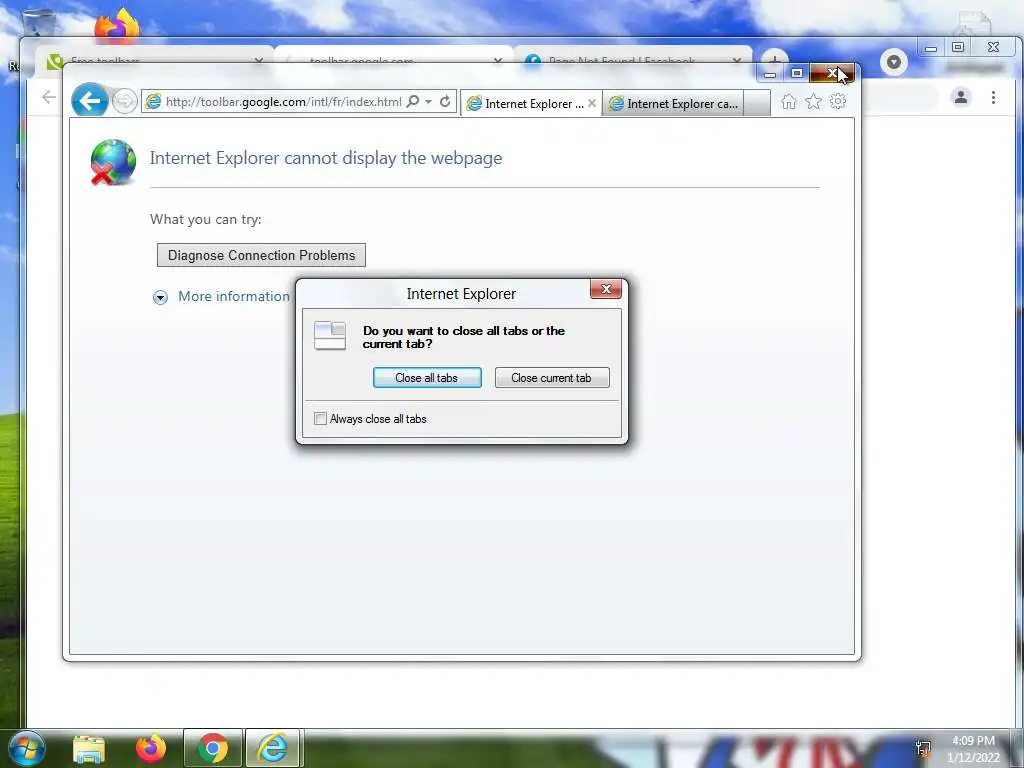Click Close current tab button

point(552,377)
